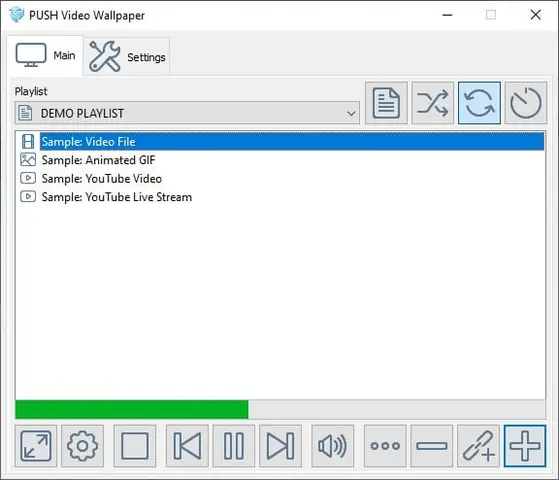Open the DEMO PLAYLIST dropdown
Viewport: 559px width, 480px height.
coord(187,113)
